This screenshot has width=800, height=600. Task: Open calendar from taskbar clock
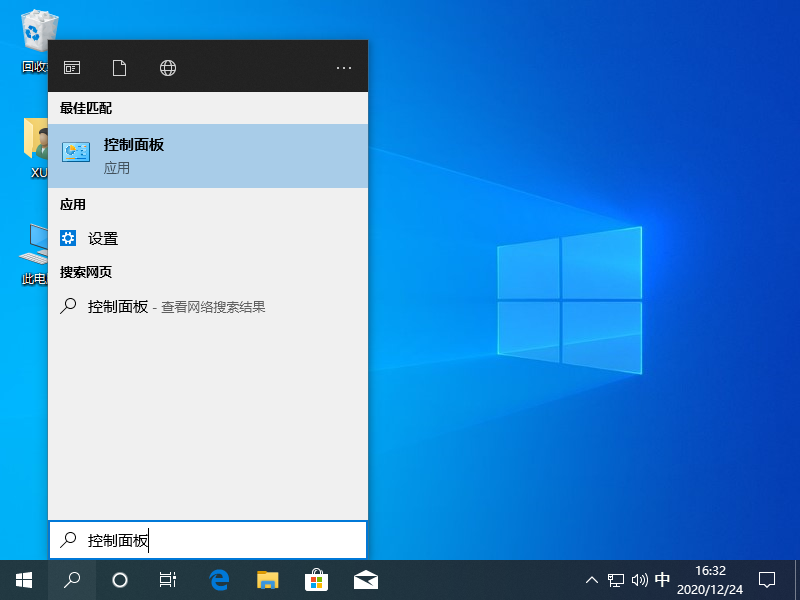point(712,580)
